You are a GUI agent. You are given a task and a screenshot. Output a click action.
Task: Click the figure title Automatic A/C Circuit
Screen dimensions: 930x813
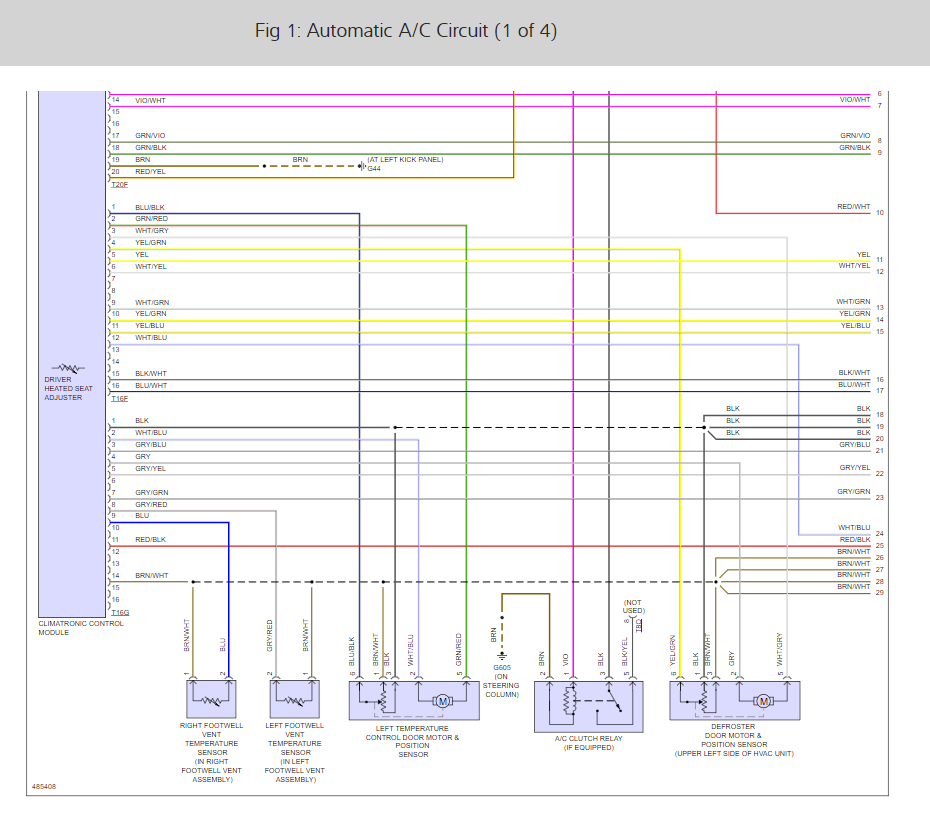[x=406, y=31]
